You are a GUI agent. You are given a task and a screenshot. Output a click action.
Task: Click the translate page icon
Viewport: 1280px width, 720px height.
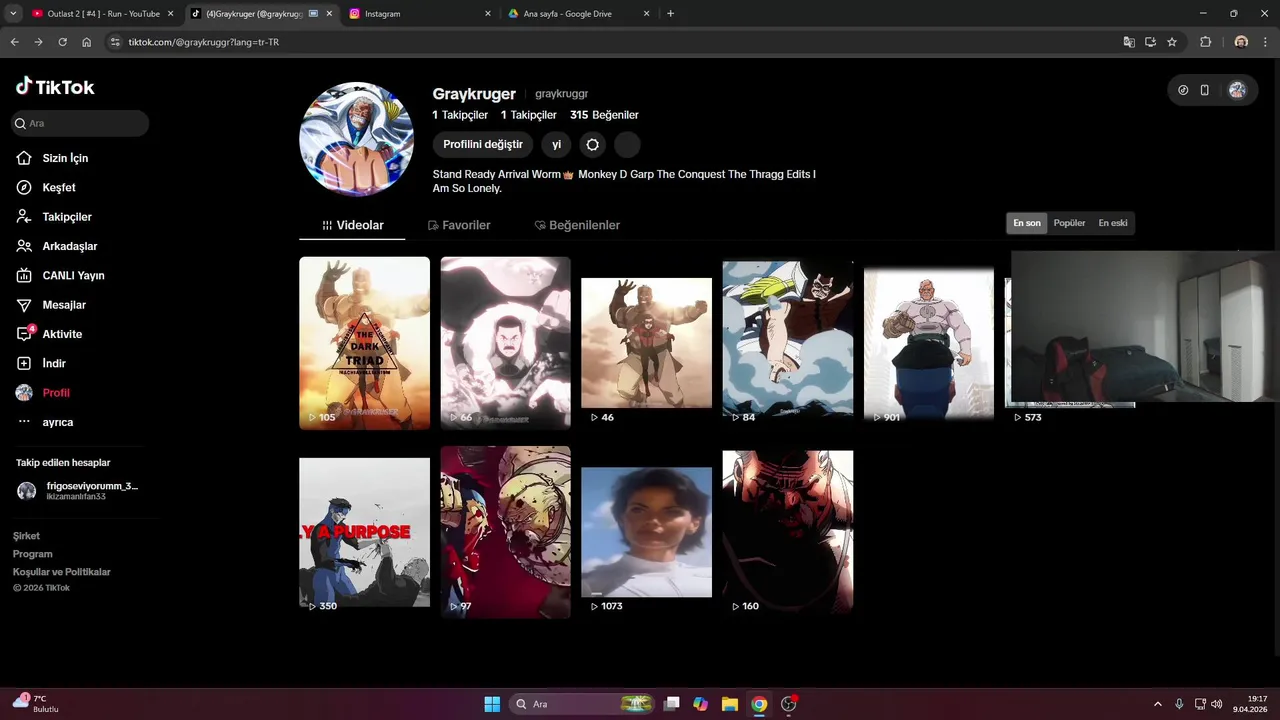click(1129, 42)
